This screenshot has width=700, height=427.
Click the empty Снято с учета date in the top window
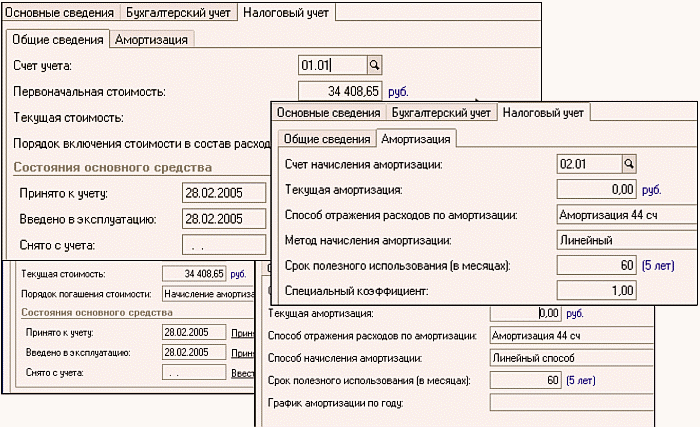[x=225, y=245]
